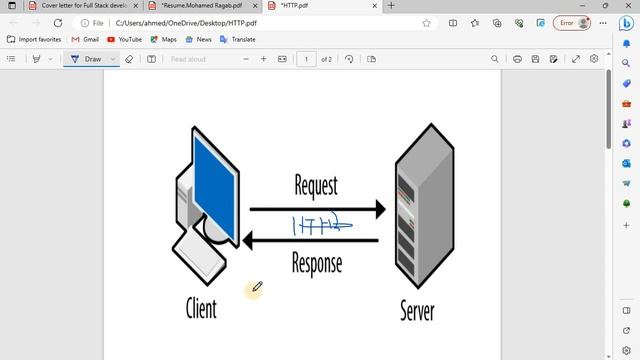Save the PDF

pos(536,59)
